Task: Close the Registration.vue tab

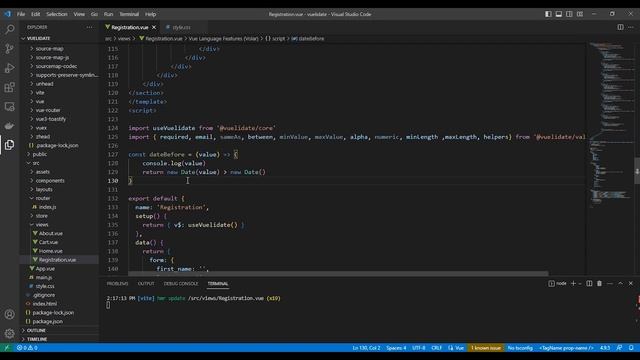Action: 154,27
